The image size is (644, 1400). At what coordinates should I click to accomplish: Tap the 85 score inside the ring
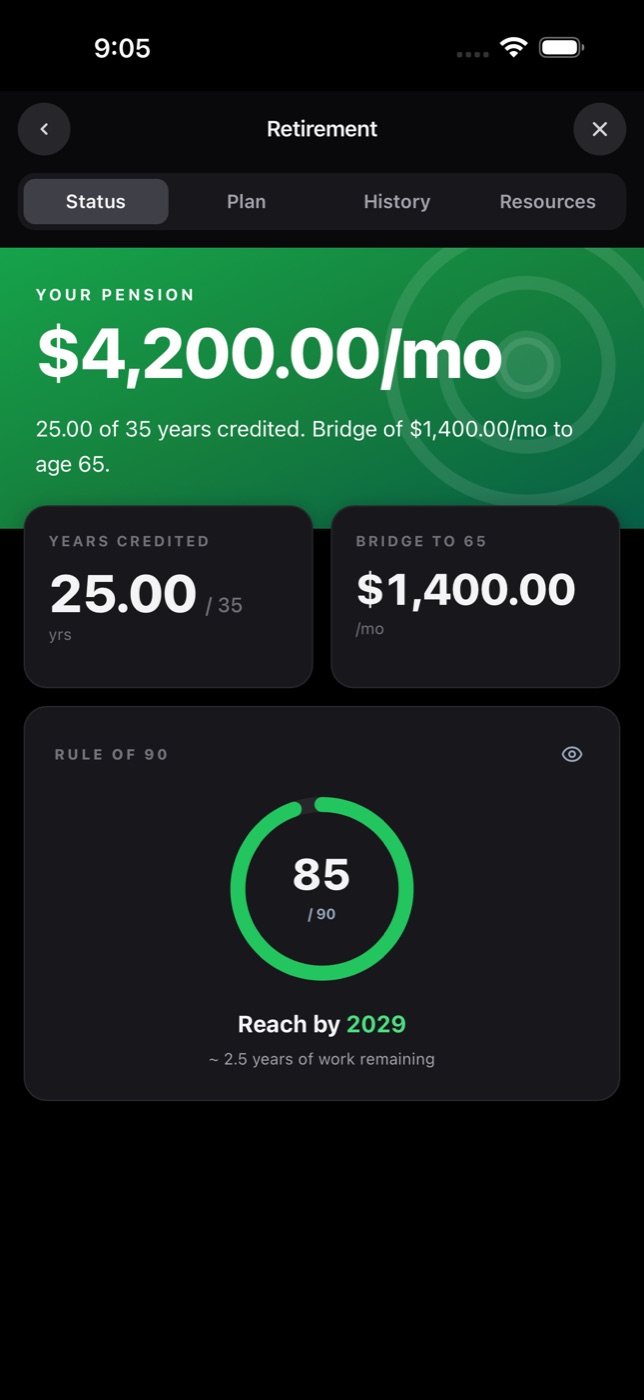click(321, 874)
